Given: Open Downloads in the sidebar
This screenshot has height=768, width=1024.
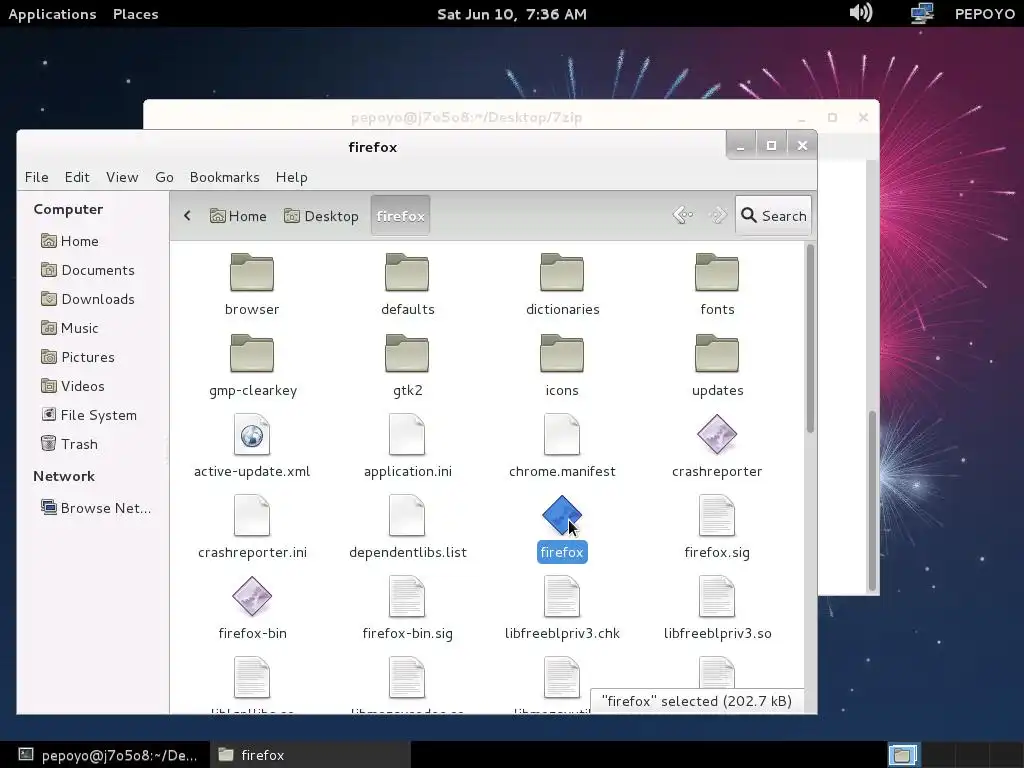Looking at the screenshot, I should point(88,299).
